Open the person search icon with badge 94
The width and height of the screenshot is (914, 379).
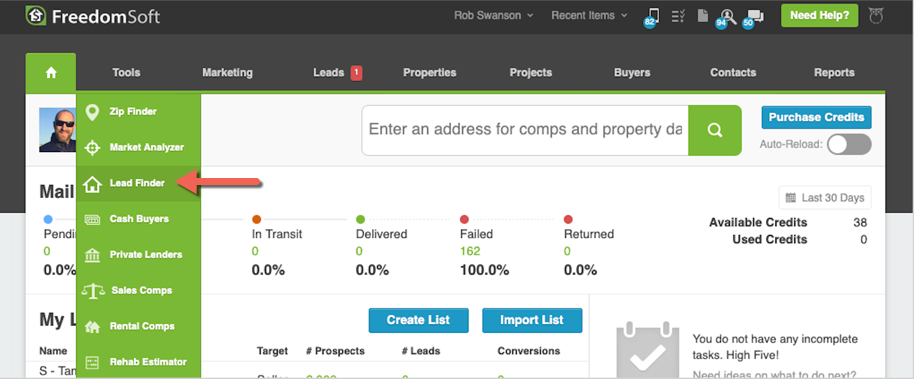click(726, 17)
